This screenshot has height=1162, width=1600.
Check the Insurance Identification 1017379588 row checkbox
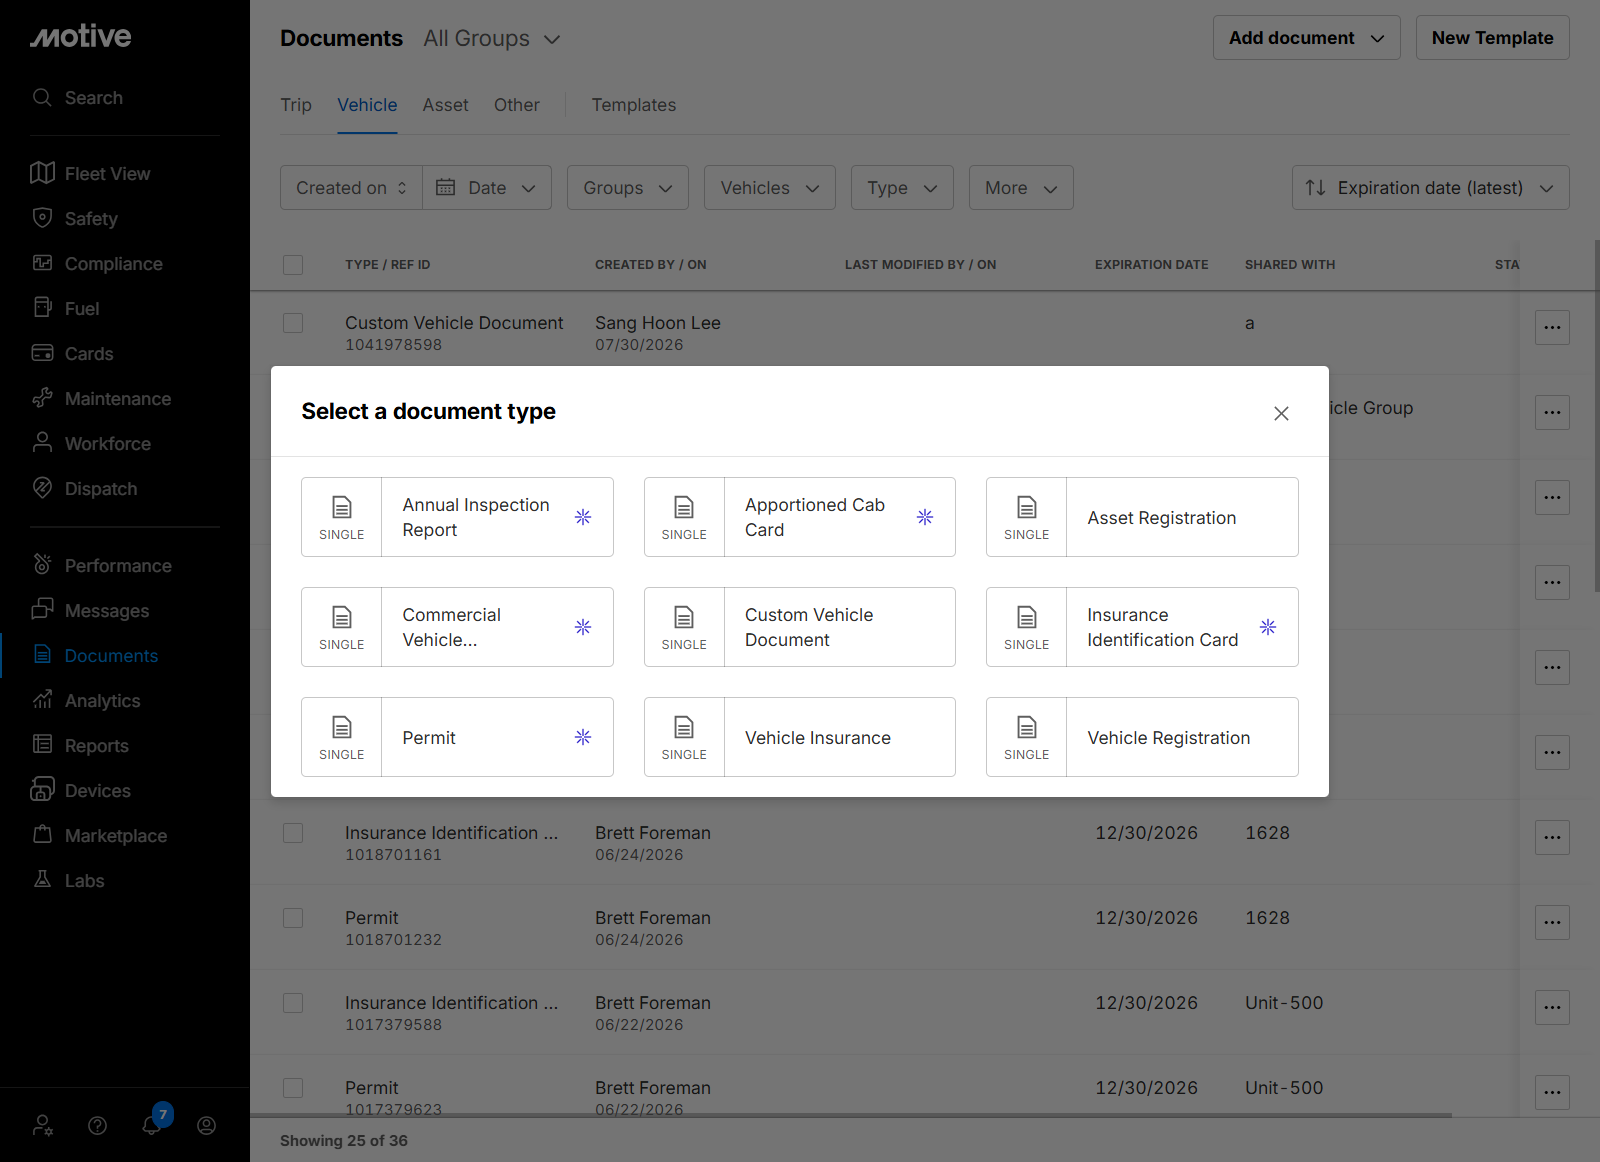pos(293,1003)
